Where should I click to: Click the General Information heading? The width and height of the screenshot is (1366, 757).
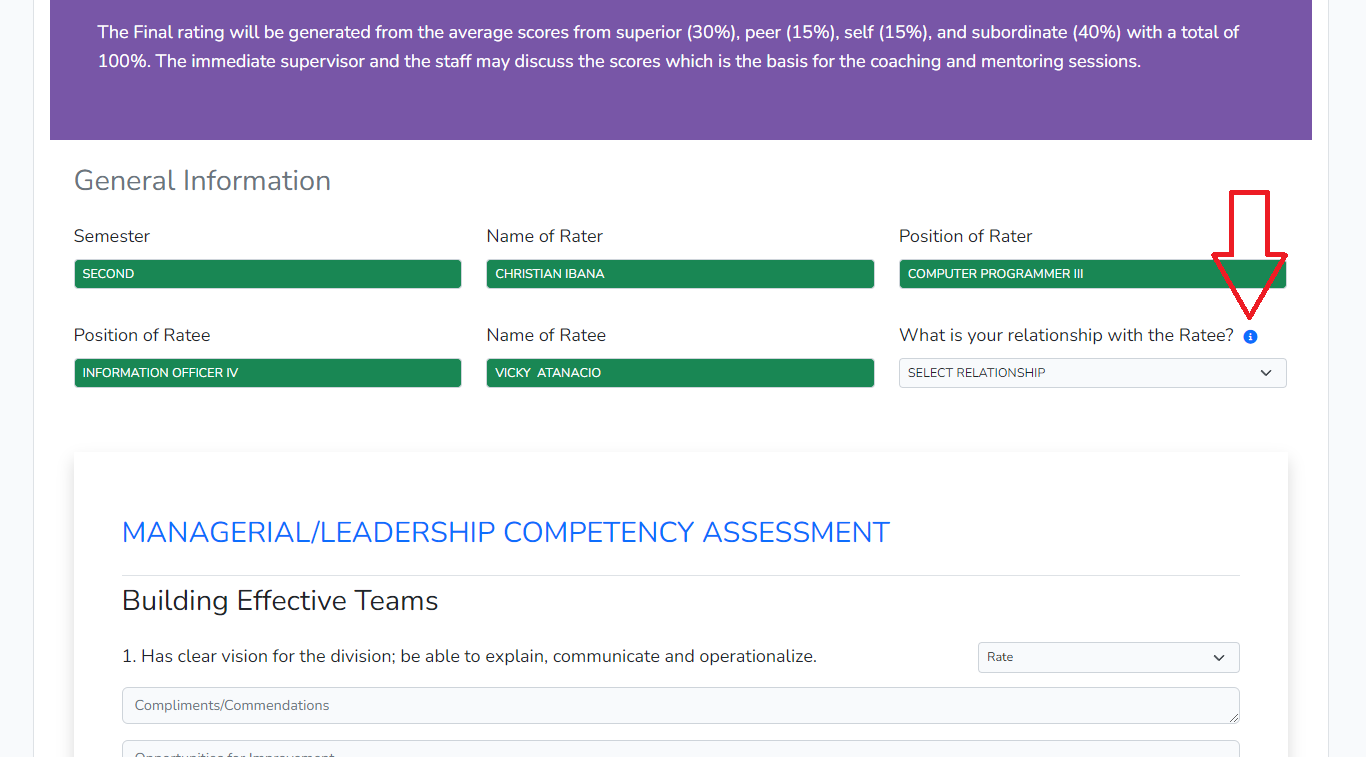tap(202, 181)
